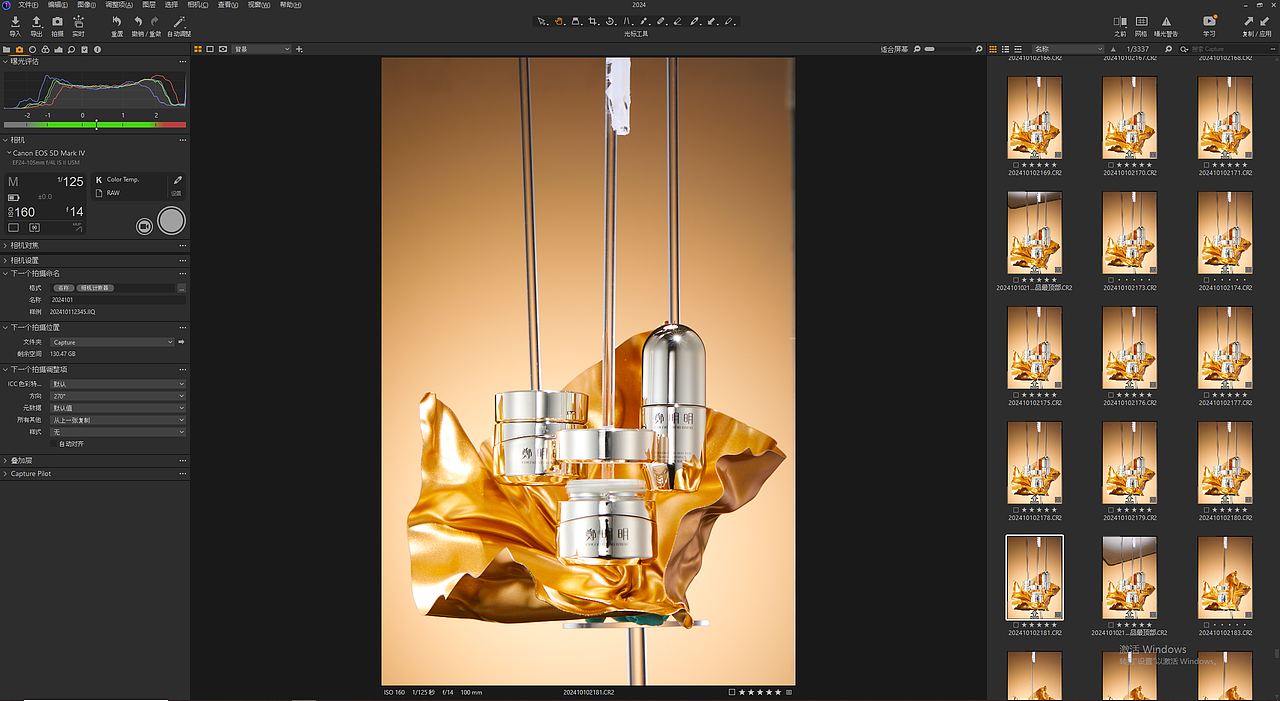Open the 背景 layer dropdown above viewer

coord(261,49)
